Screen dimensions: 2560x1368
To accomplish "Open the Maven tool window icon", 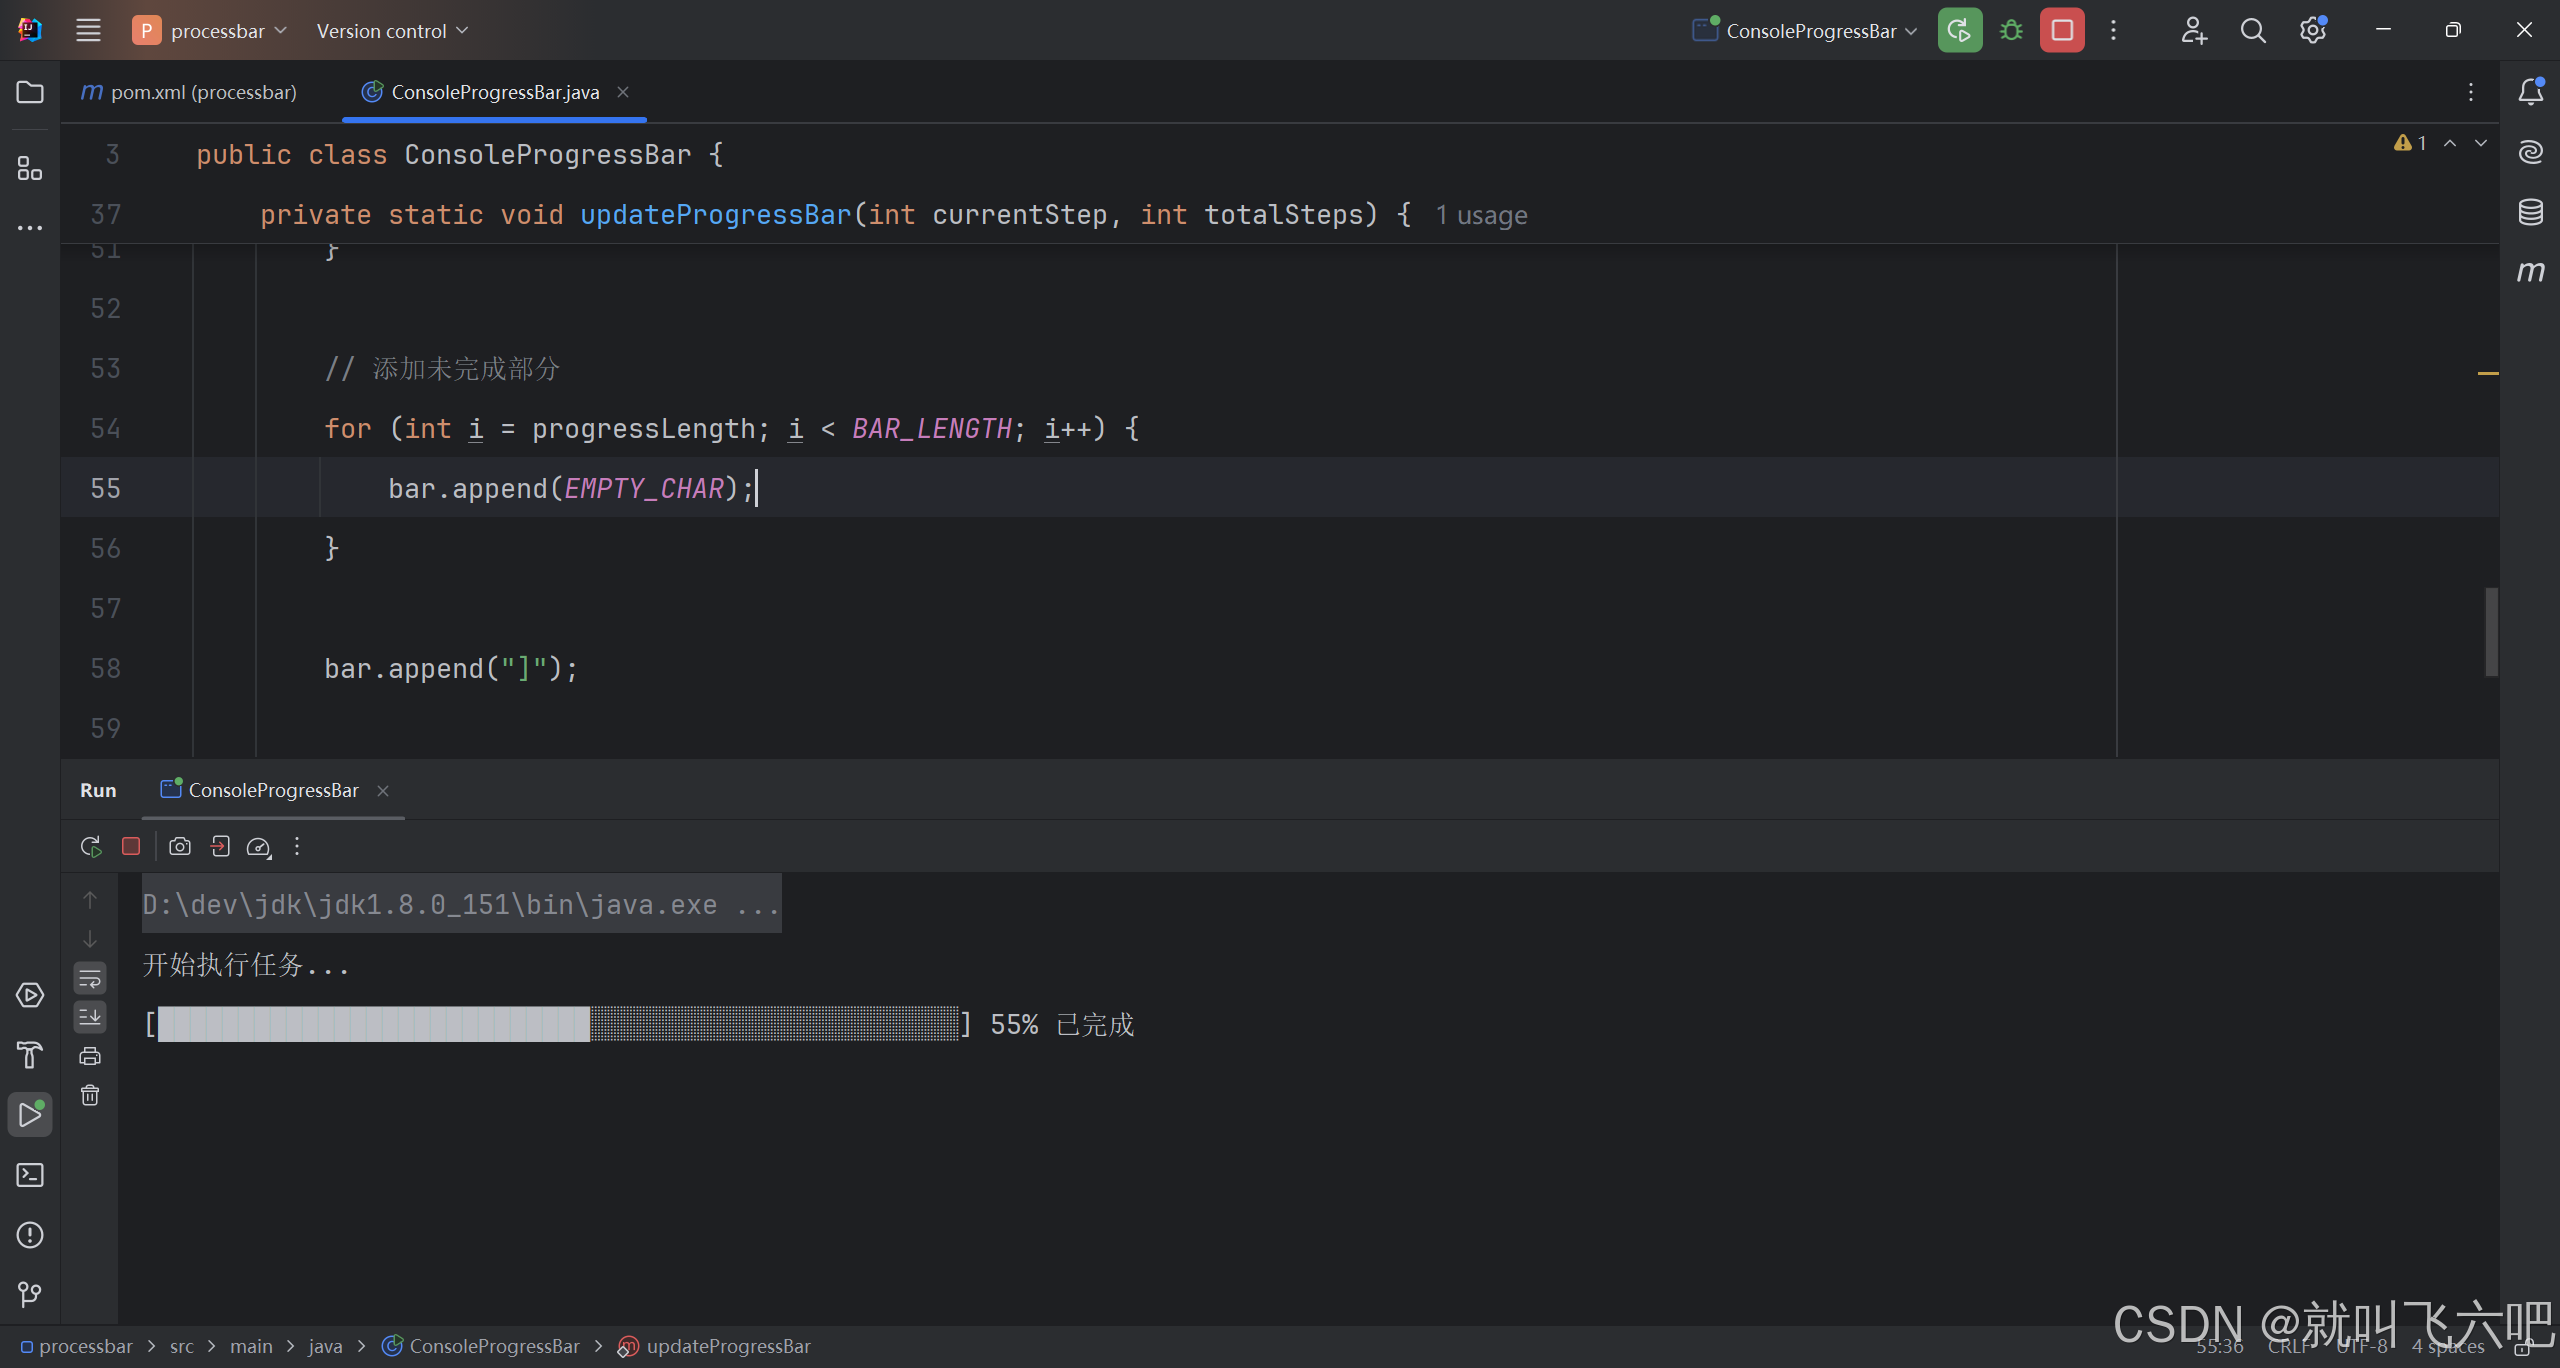I will click(2530, 272).
